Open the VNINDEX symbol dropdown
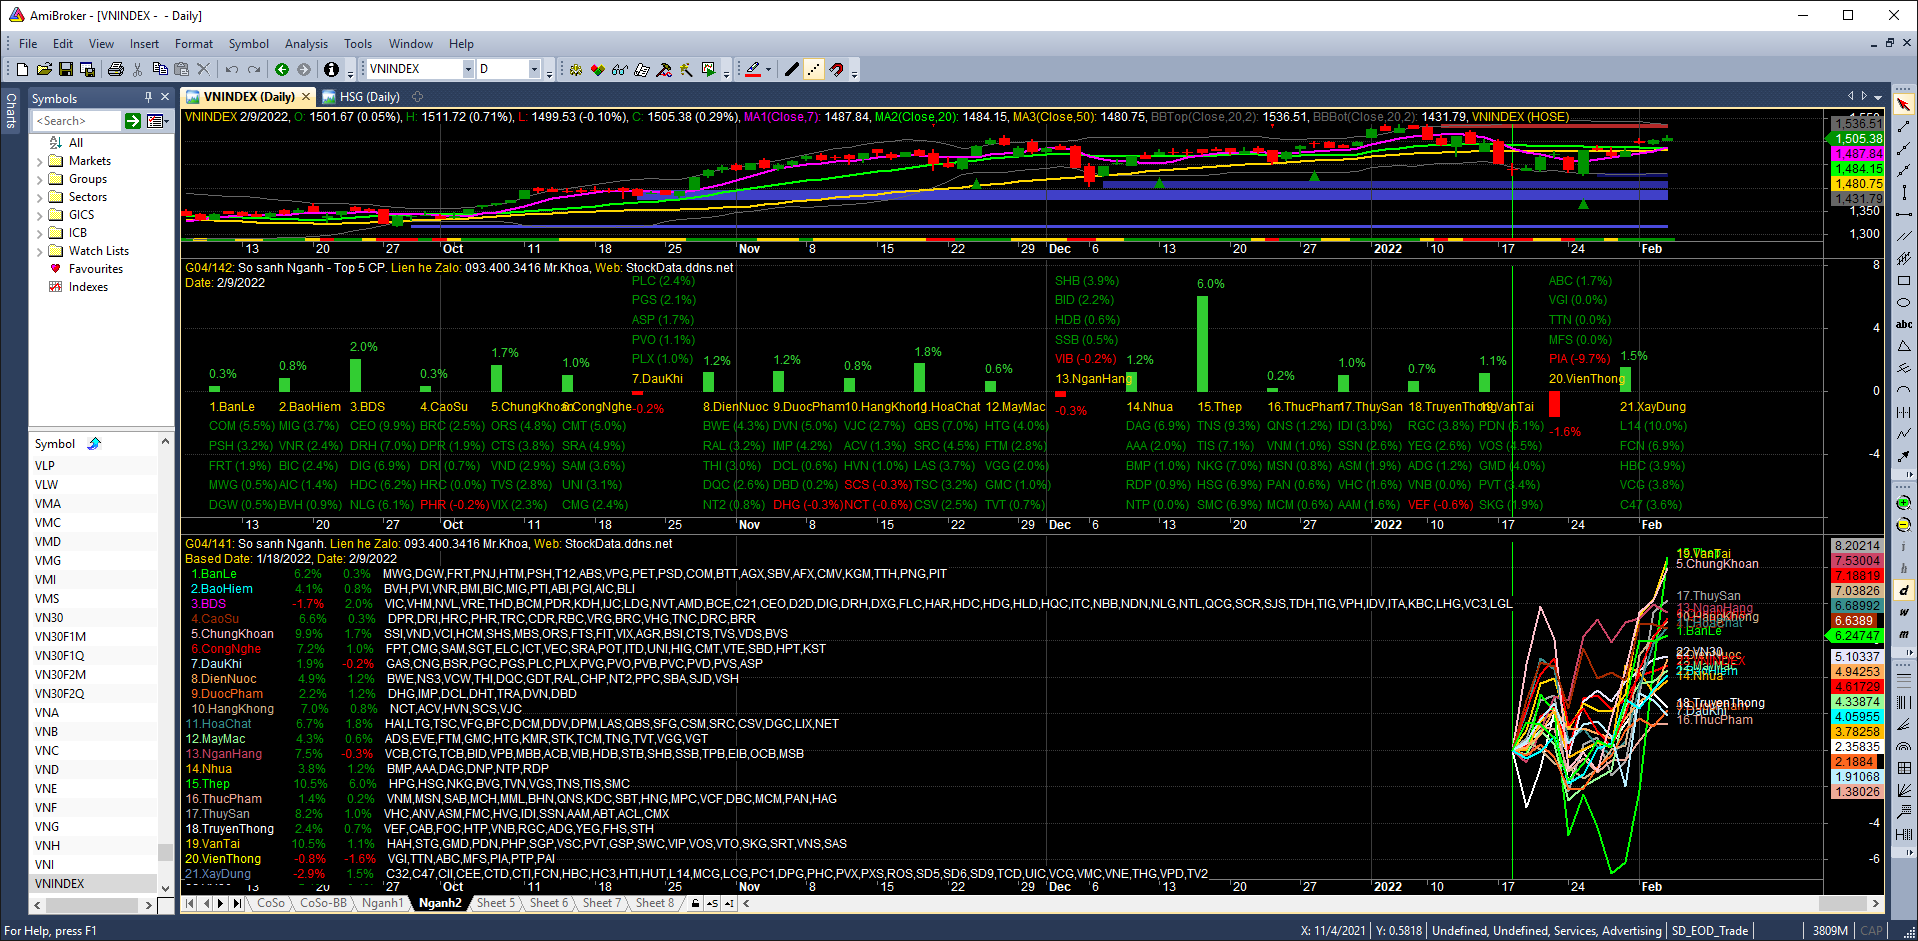The image size is (1918, 941). tap(468, 69)
